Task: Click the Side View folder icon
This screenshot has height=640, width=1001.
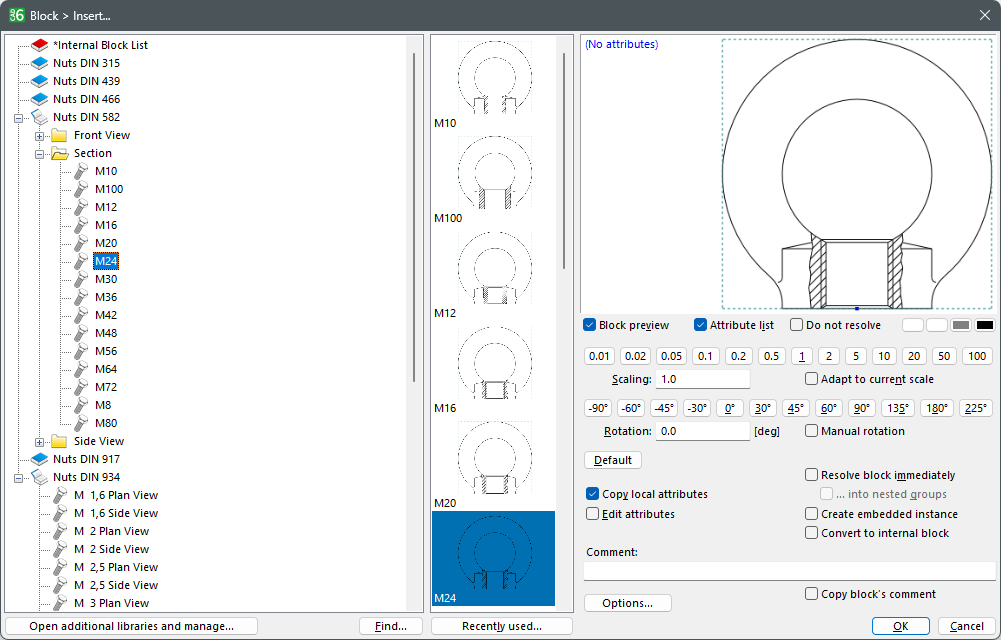Action: tap(59, 441)
